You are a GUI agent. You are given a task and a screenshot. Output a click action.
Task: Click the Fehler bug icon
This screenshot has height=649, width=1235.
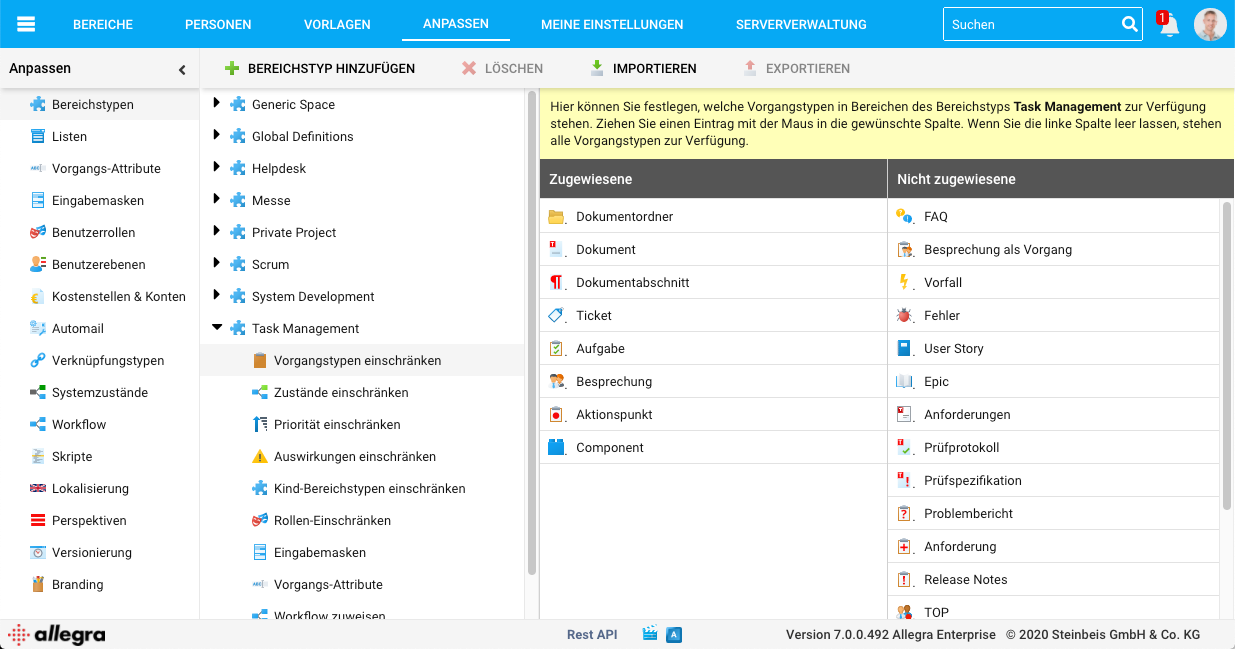point(904,315)
